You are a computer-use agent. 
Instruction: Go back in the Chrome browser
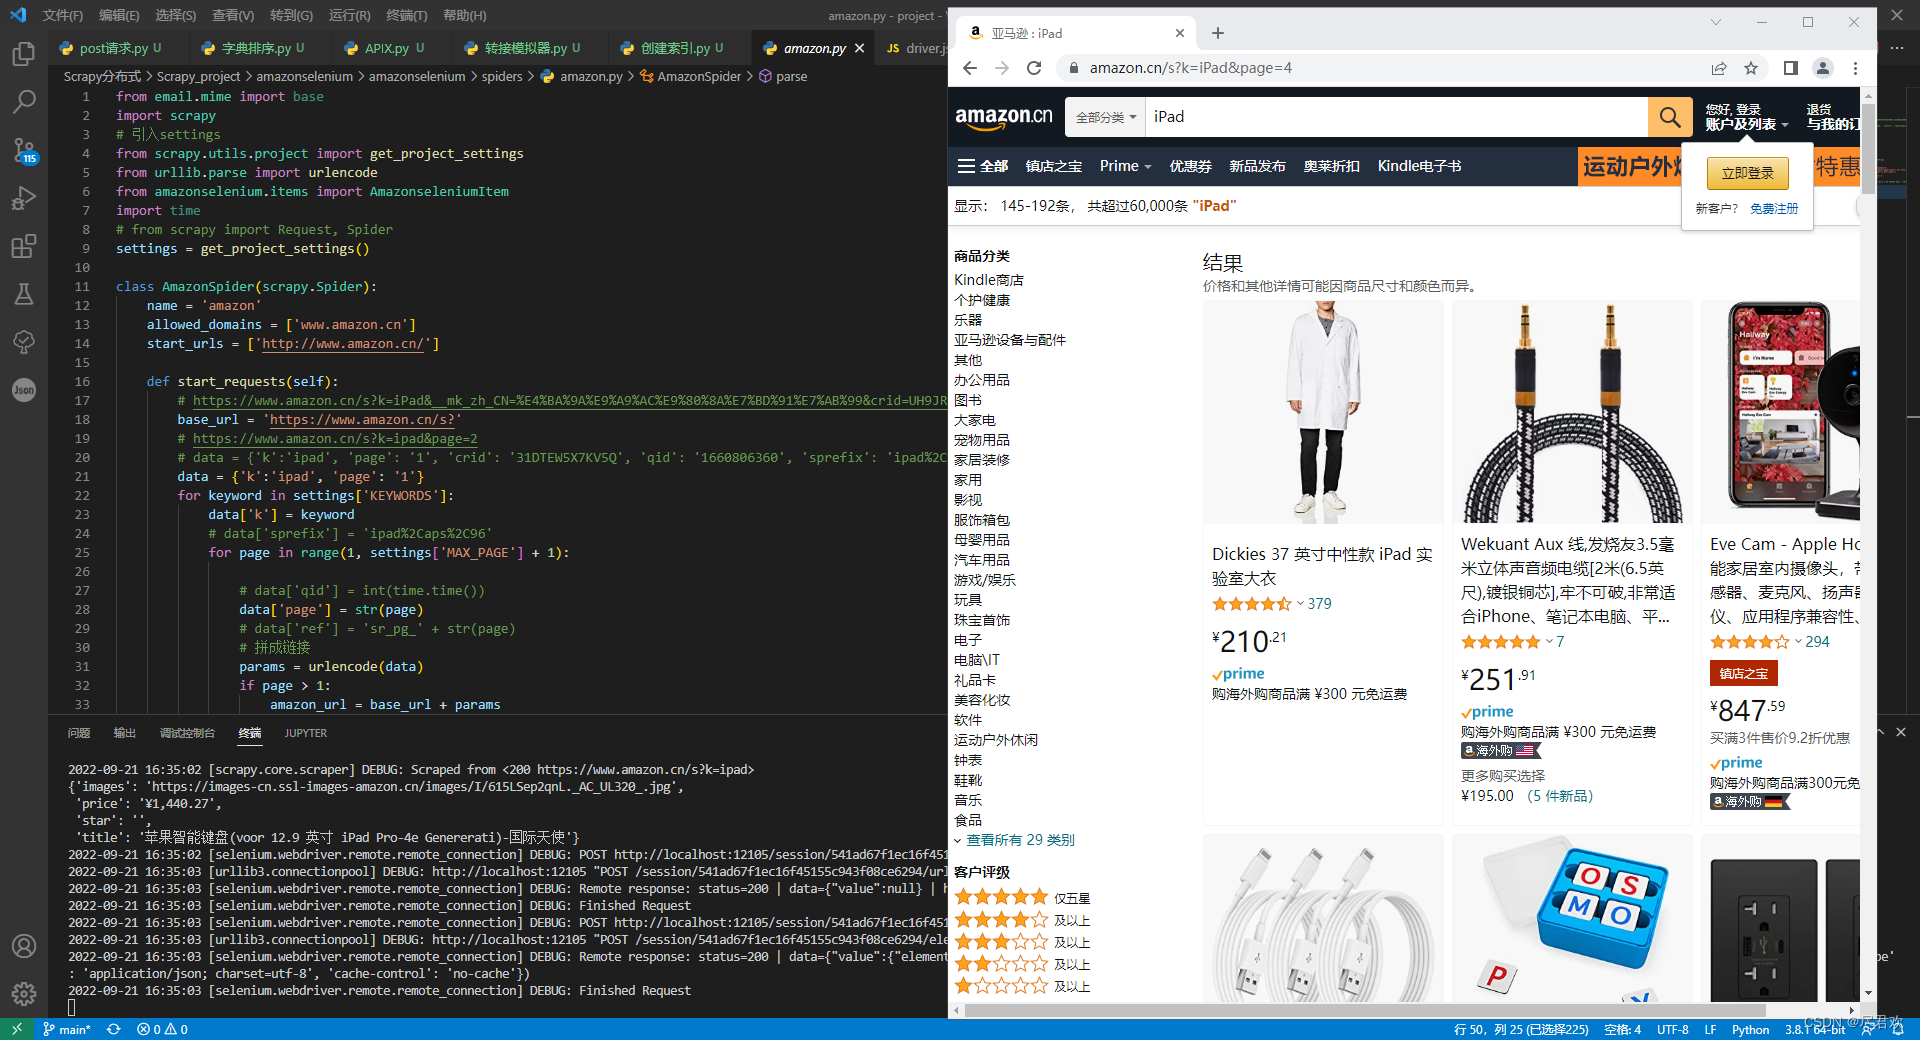point(969,68)
